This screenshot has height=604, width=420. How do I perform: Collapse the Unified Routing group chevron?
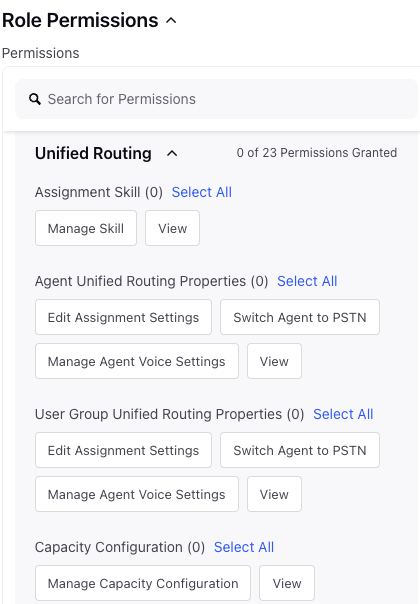[172, 153]
